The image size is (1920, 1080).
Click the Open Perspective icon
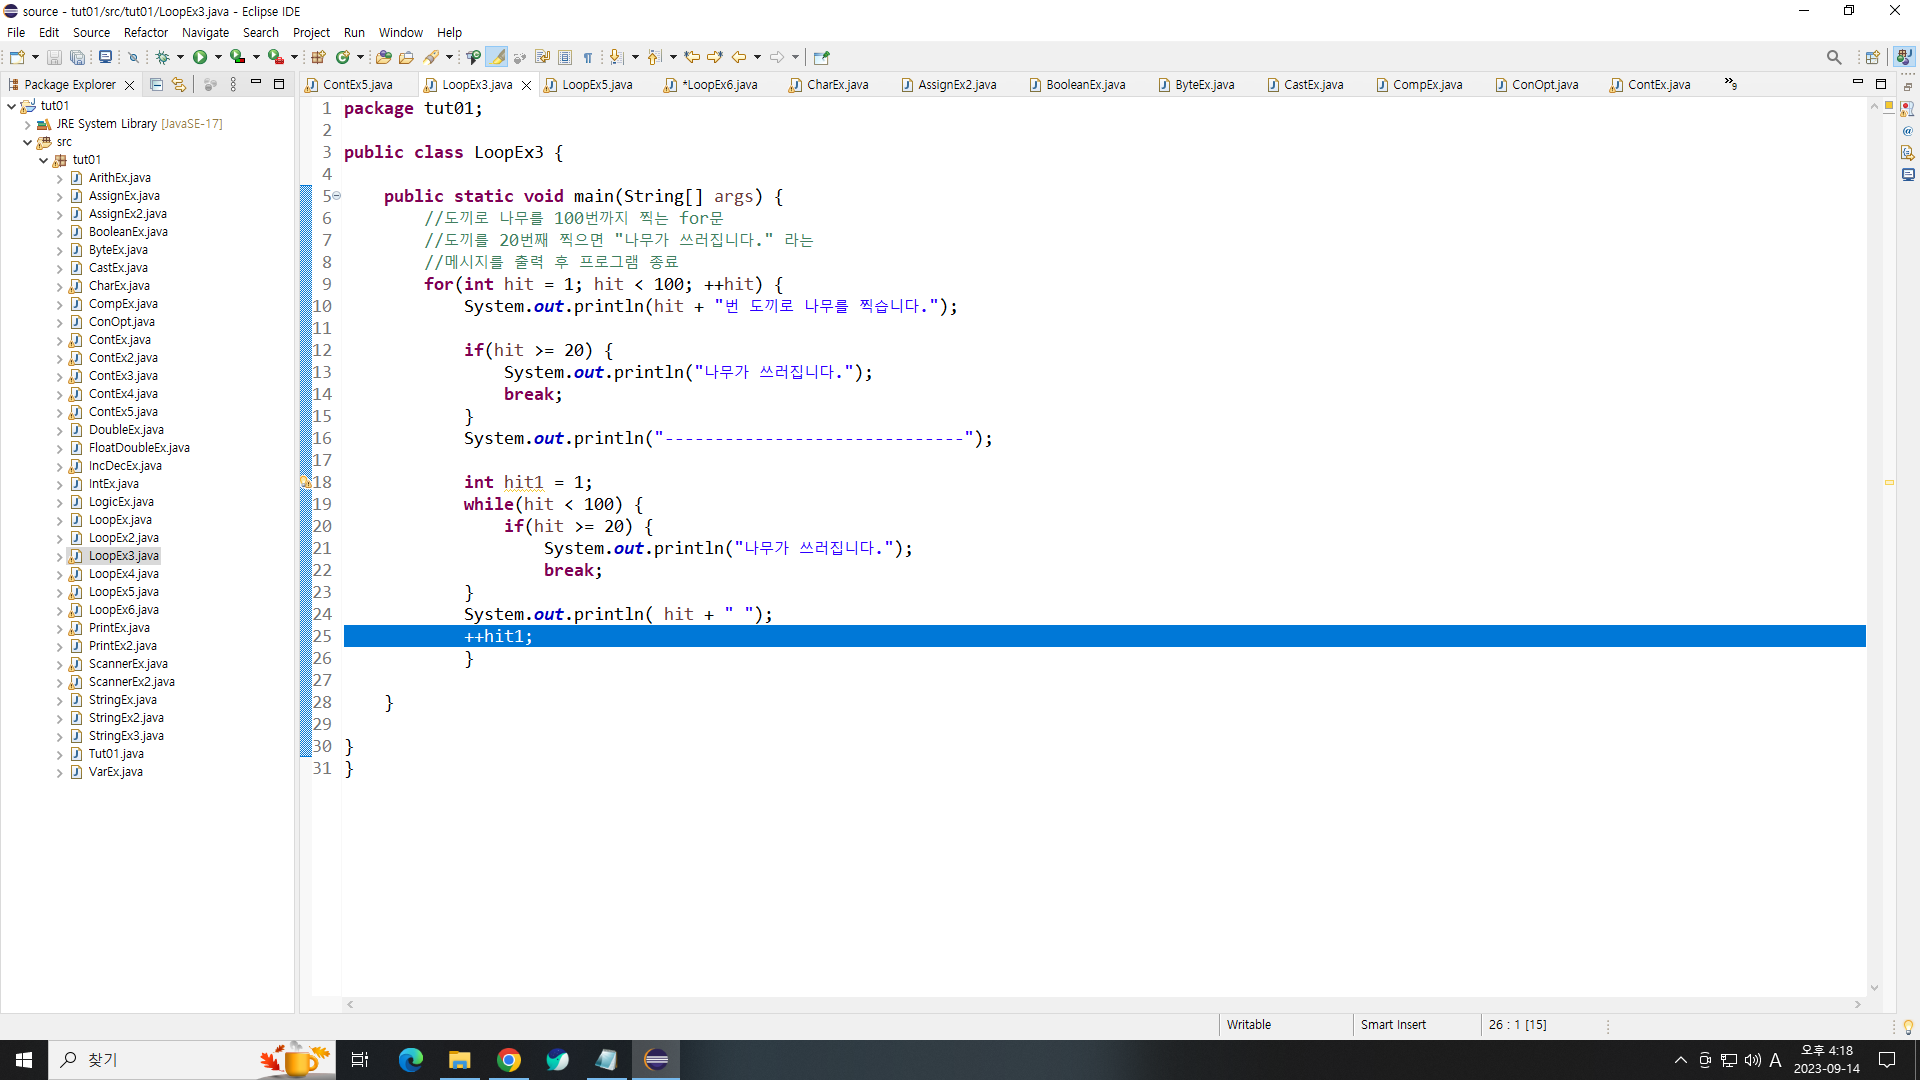(x=1872, y=57)
